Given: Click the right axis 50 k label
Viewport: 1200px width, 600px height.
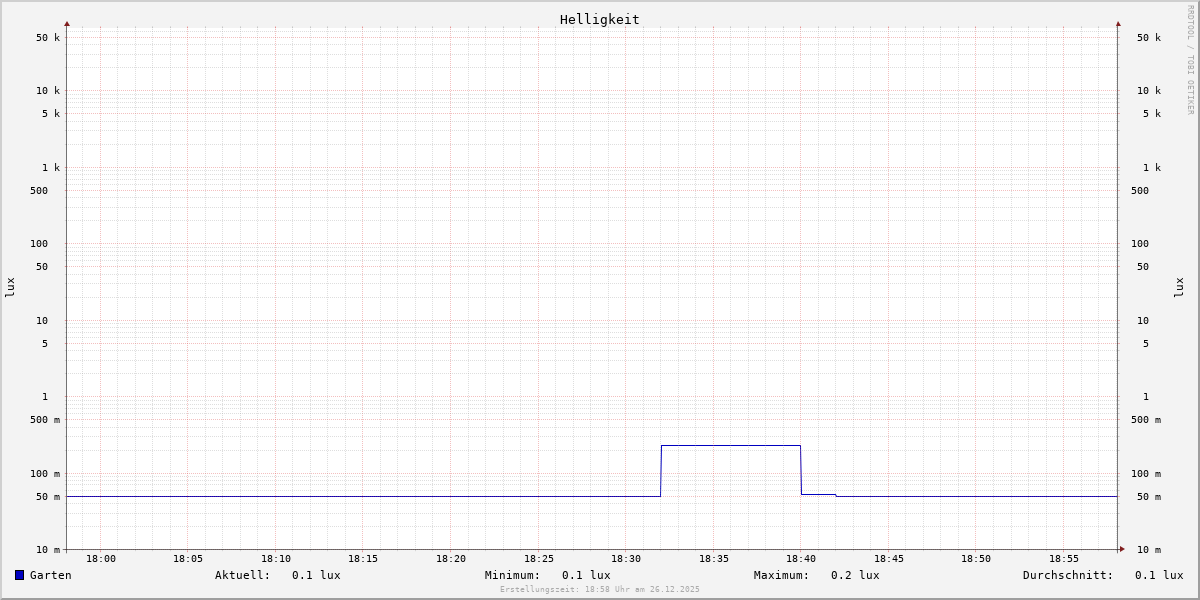Looking at the screenshot, I should tap(1149, 38).
